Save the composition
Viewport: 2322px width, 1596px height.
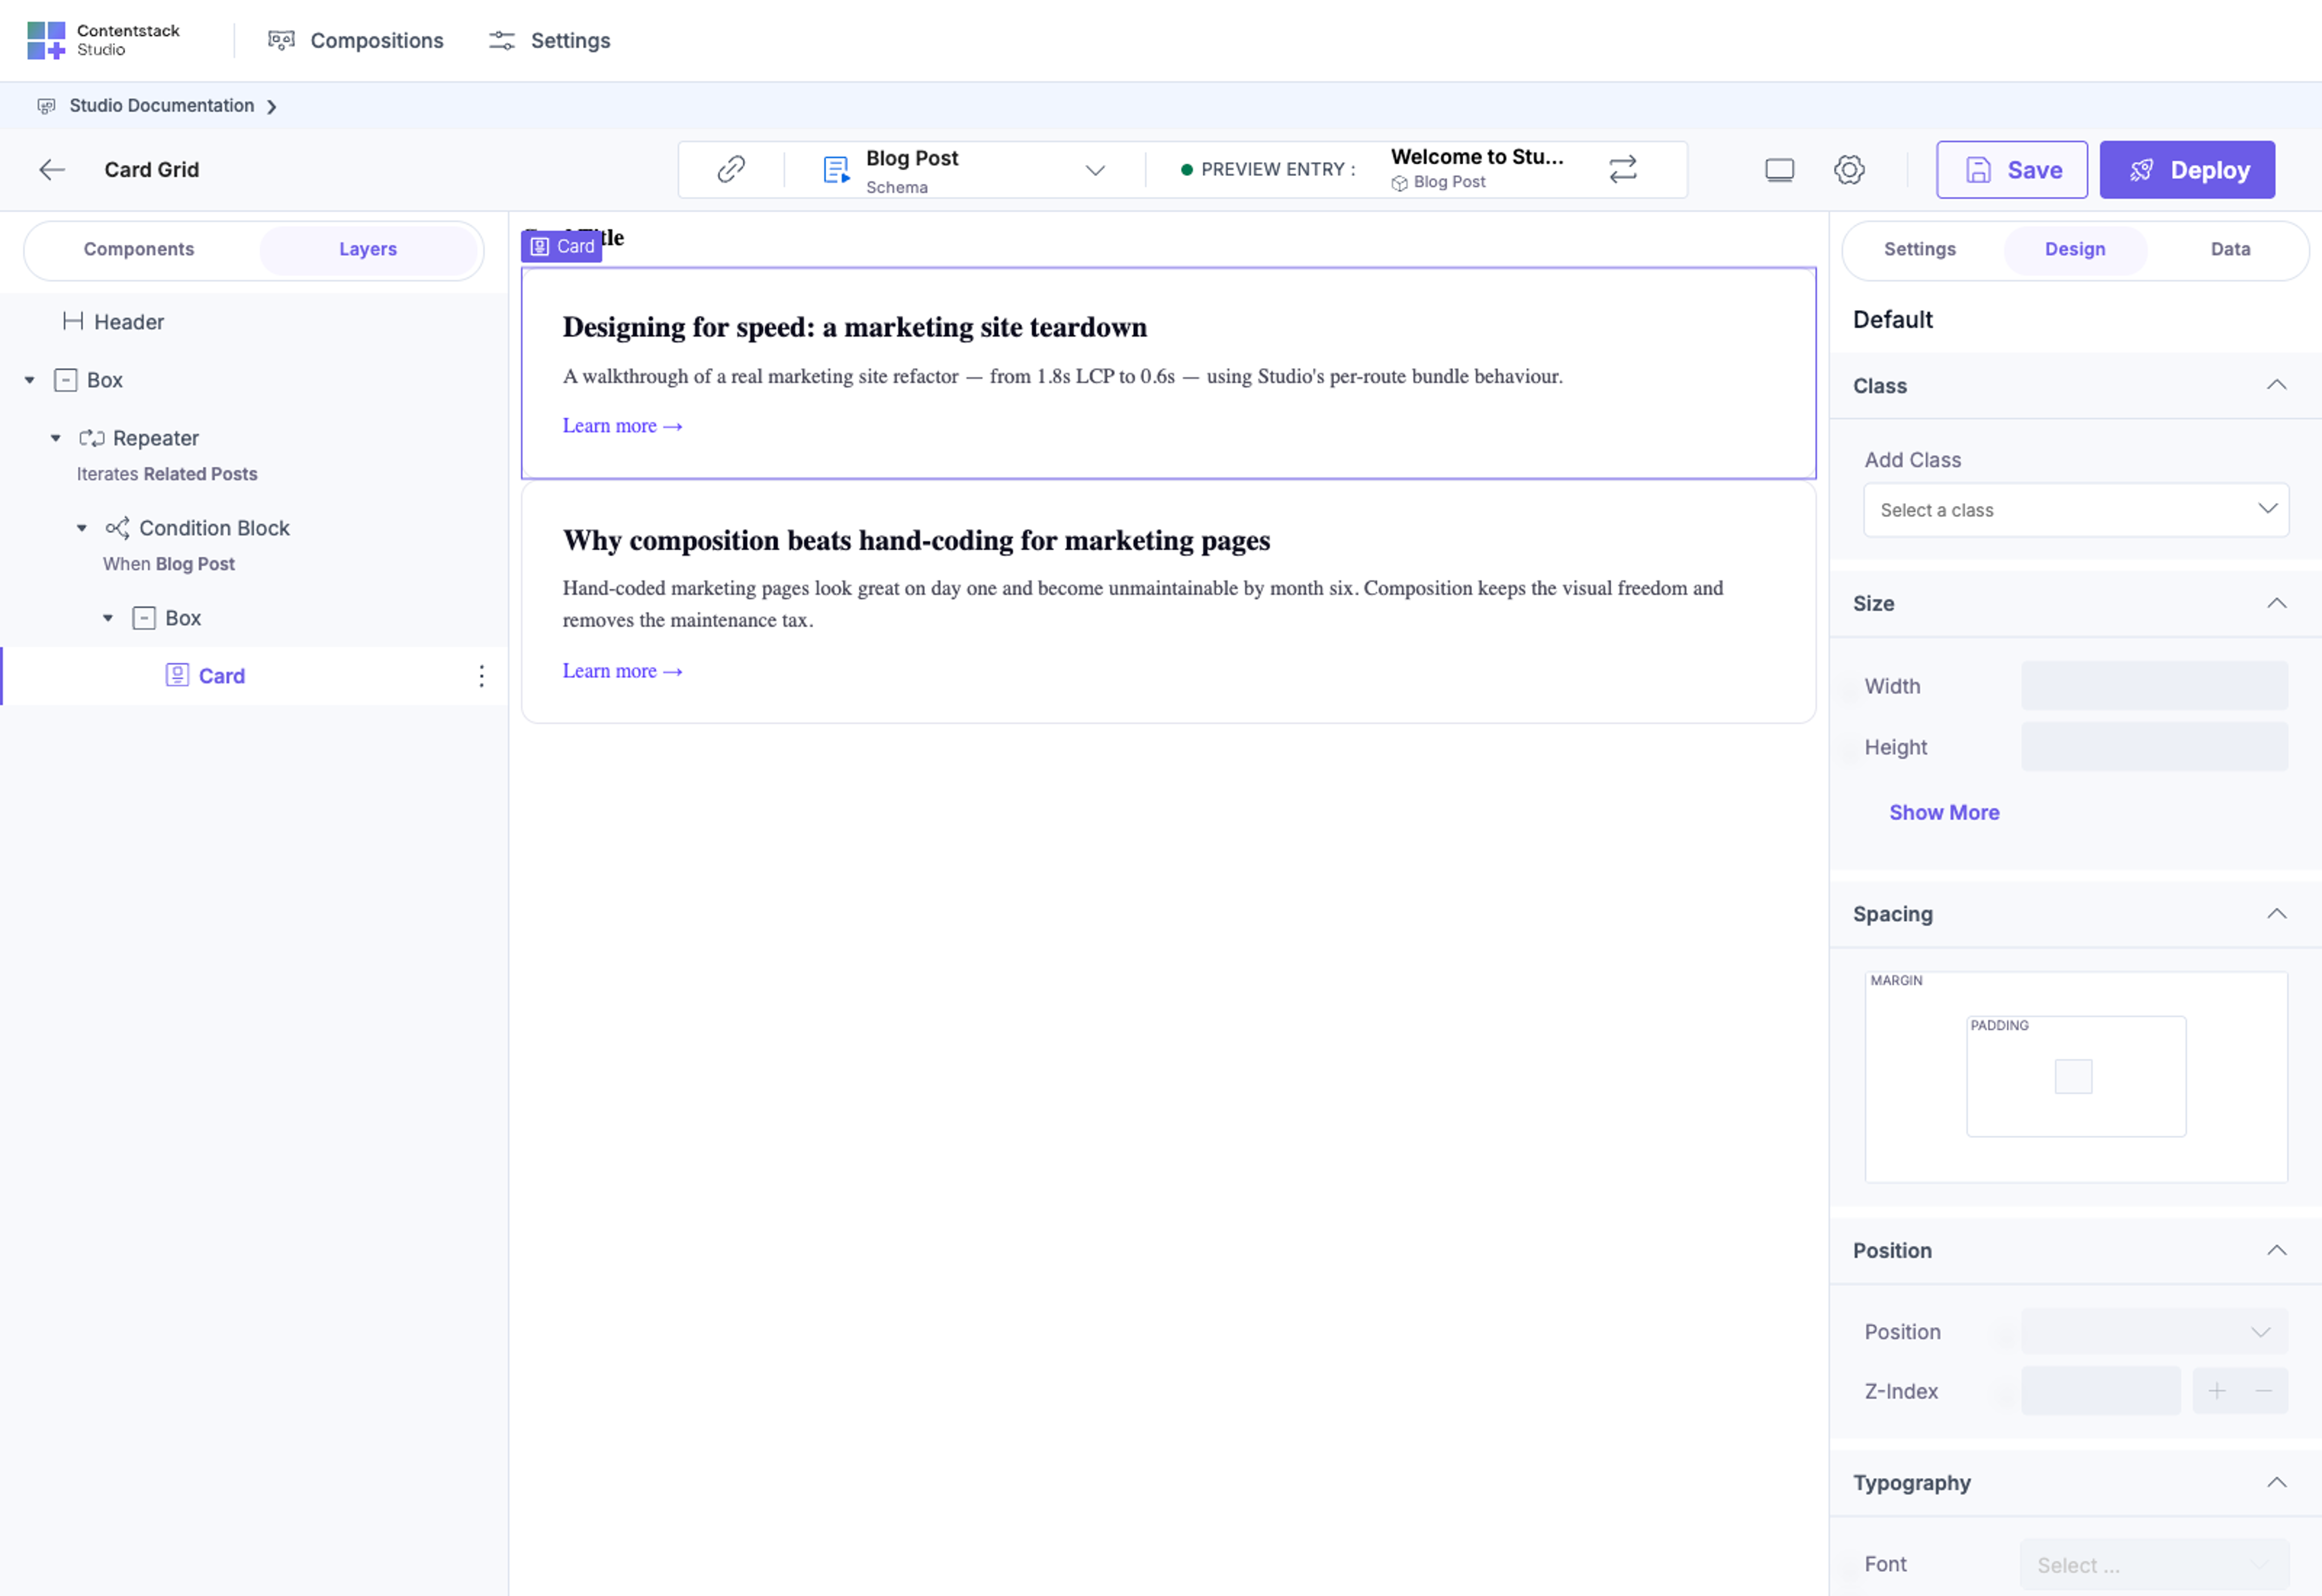tap(2011, 170)
